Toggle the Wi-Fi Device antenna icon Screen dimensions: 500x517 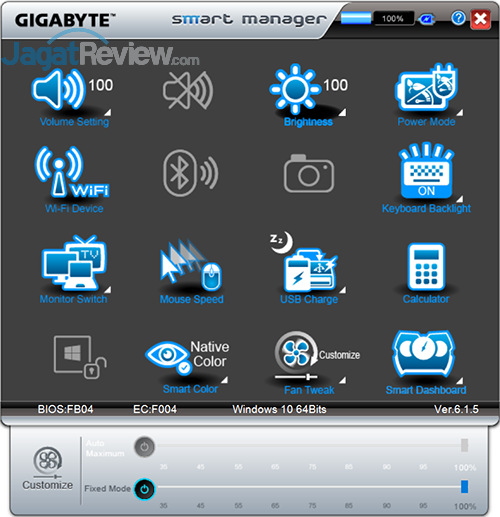coord(72,172)
